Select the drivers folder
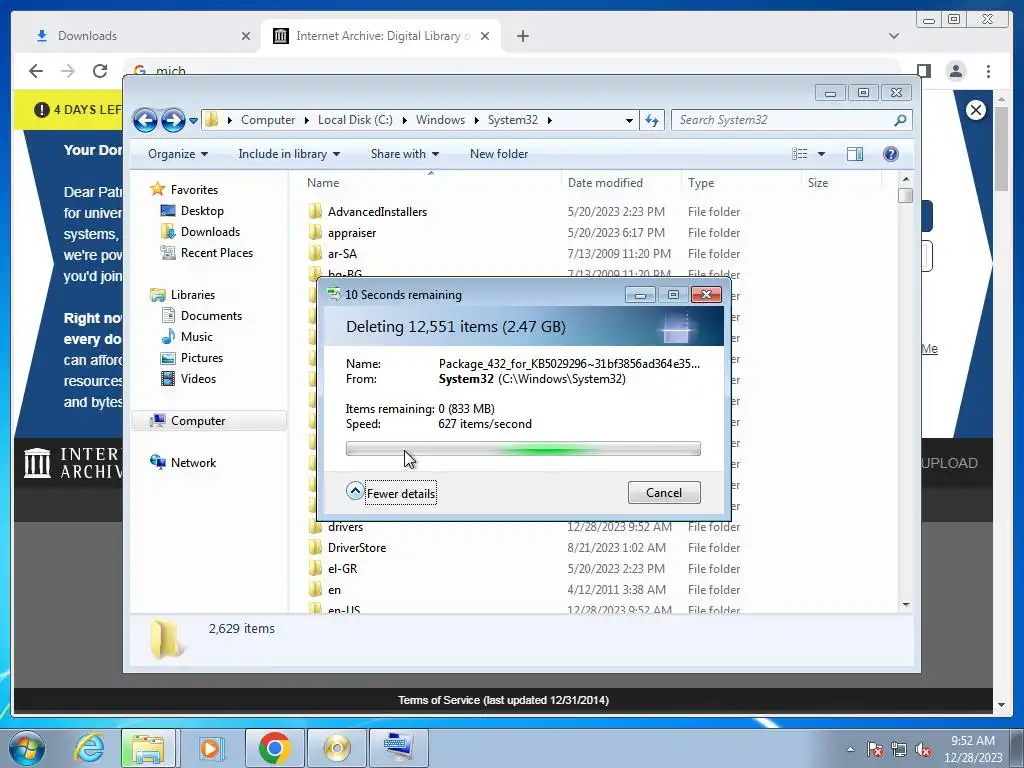 [345, 527]
